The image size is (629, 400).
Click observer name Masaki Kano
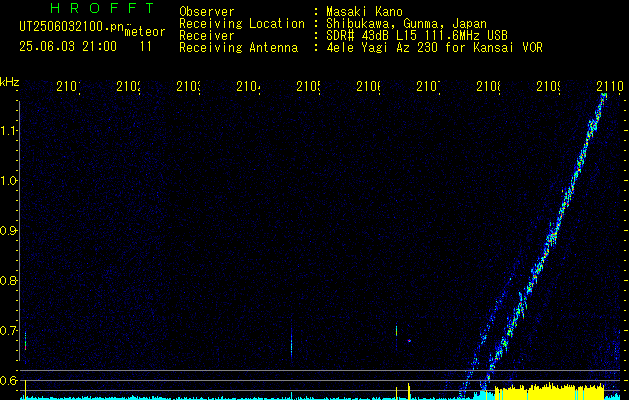coord(364,11)
